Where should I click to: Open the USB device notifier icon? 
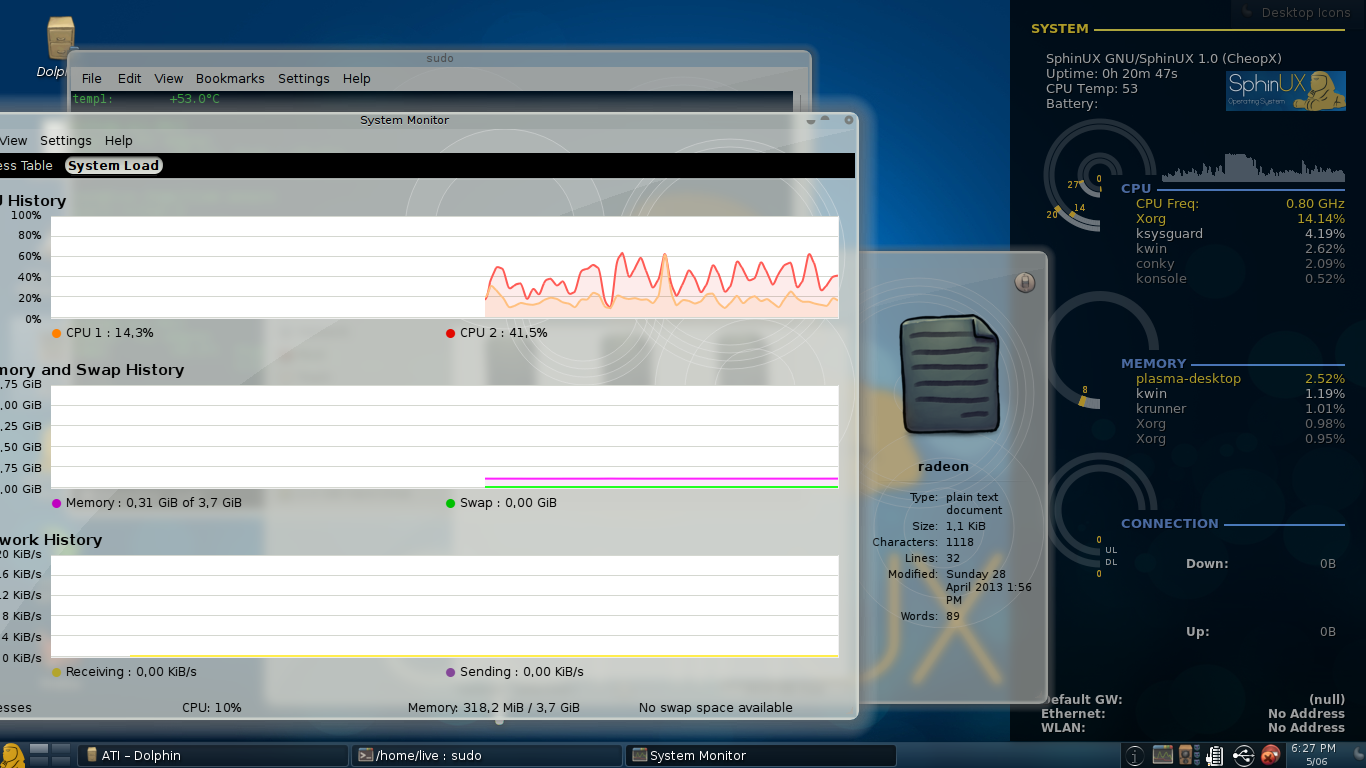tap(1243, 755)
